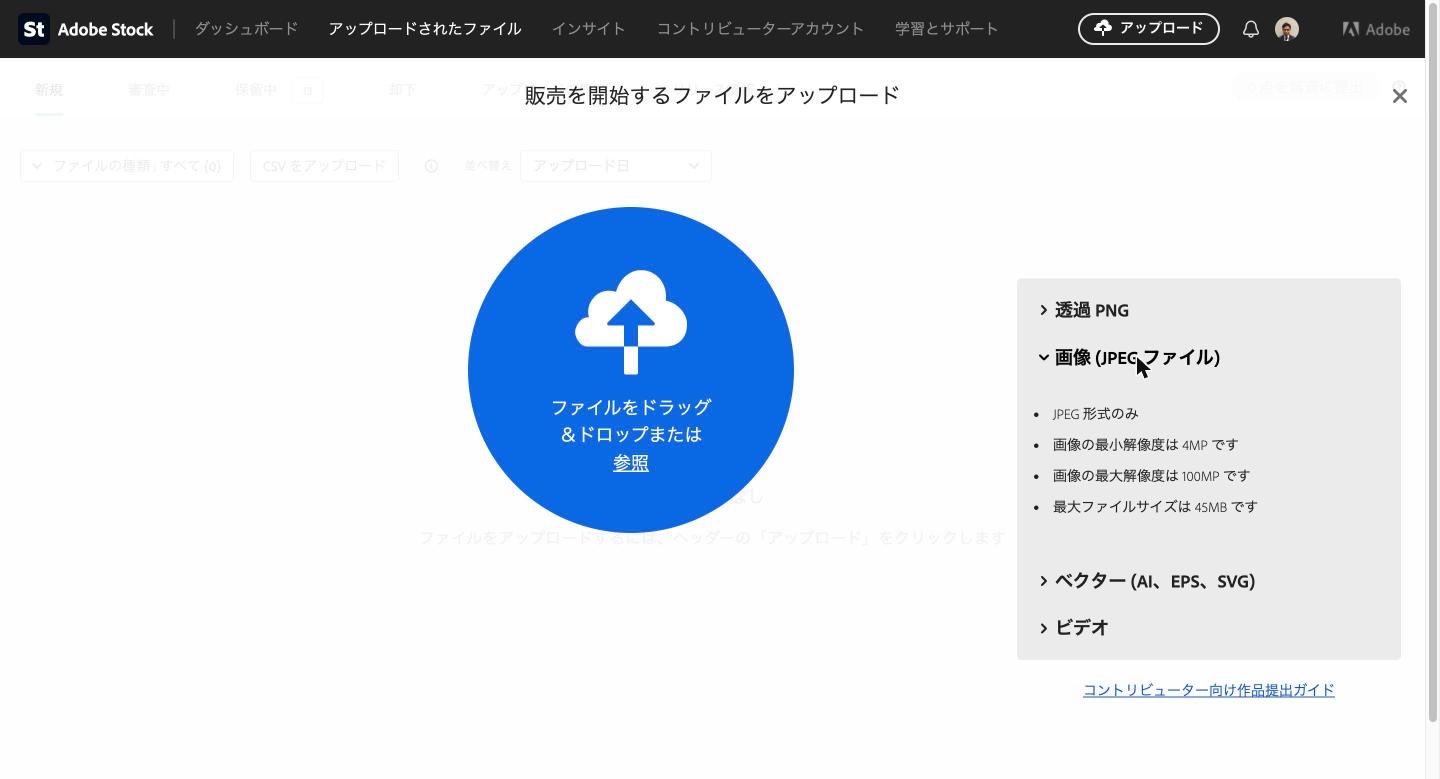Open 学習とサポート menu item
The image size is (1440, 779).
pos(947,29)
